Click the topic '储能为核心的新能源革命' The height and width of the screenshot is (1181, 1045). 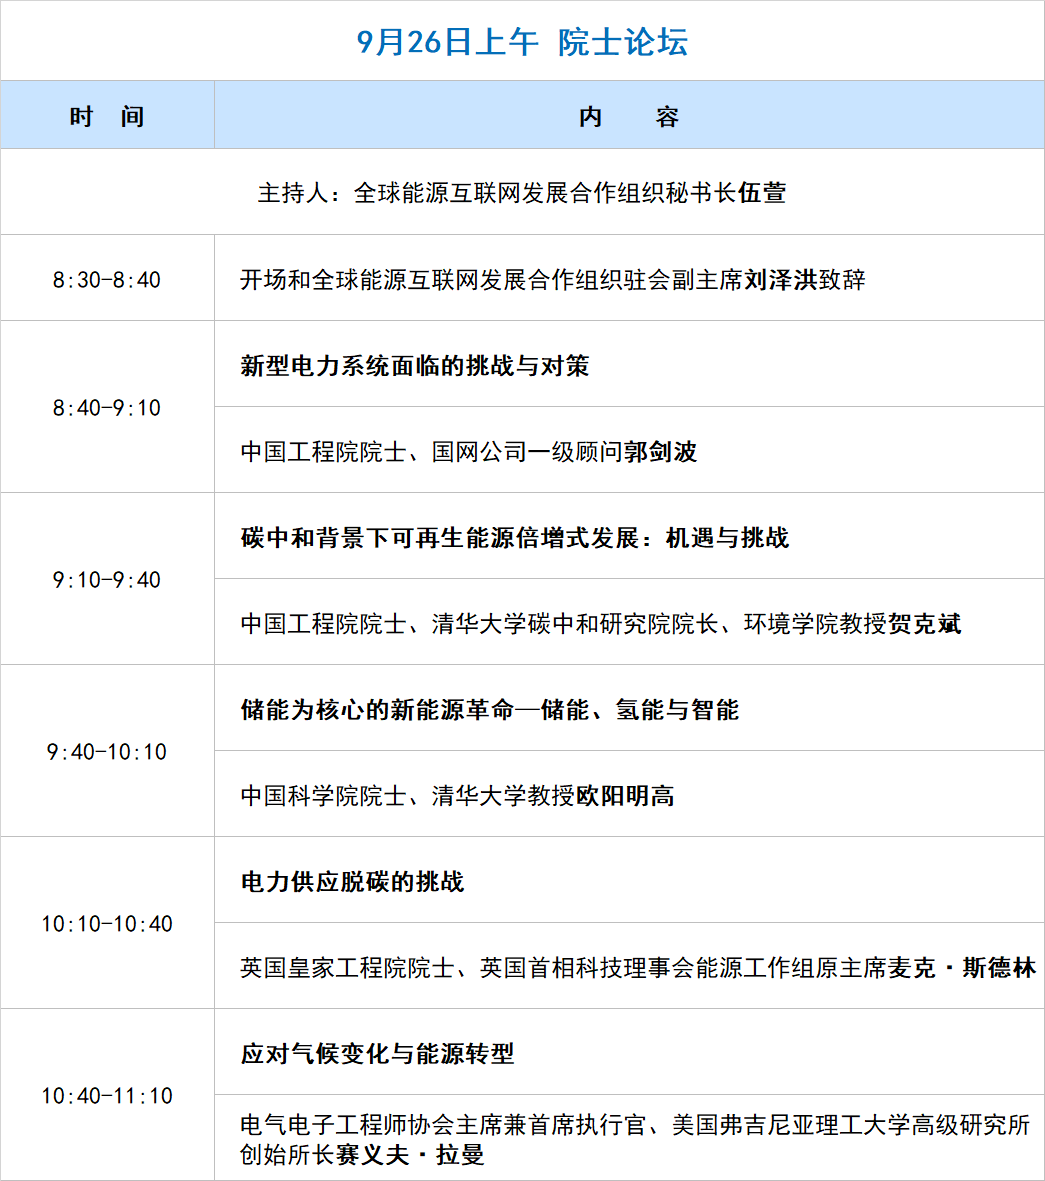click(x=490, y=710)
